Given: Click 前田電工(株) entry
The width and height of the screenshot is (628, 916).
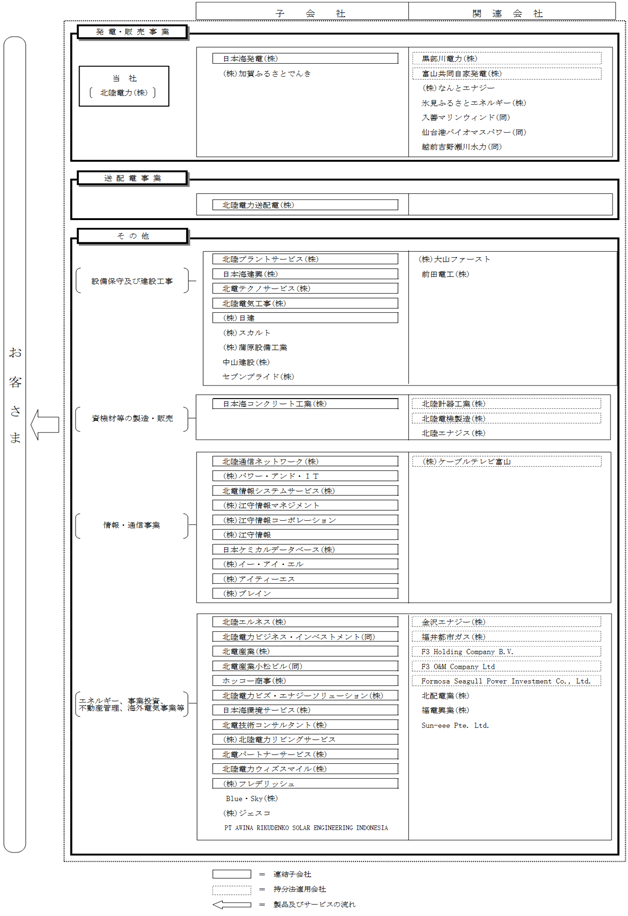Looking at the screenshot, I should (x=445, y=274).
